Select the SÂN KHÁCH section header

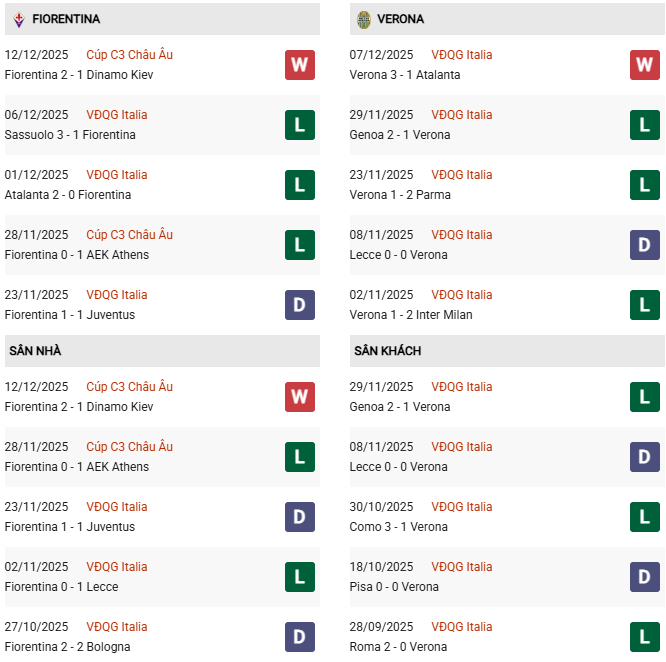[387, 351]
